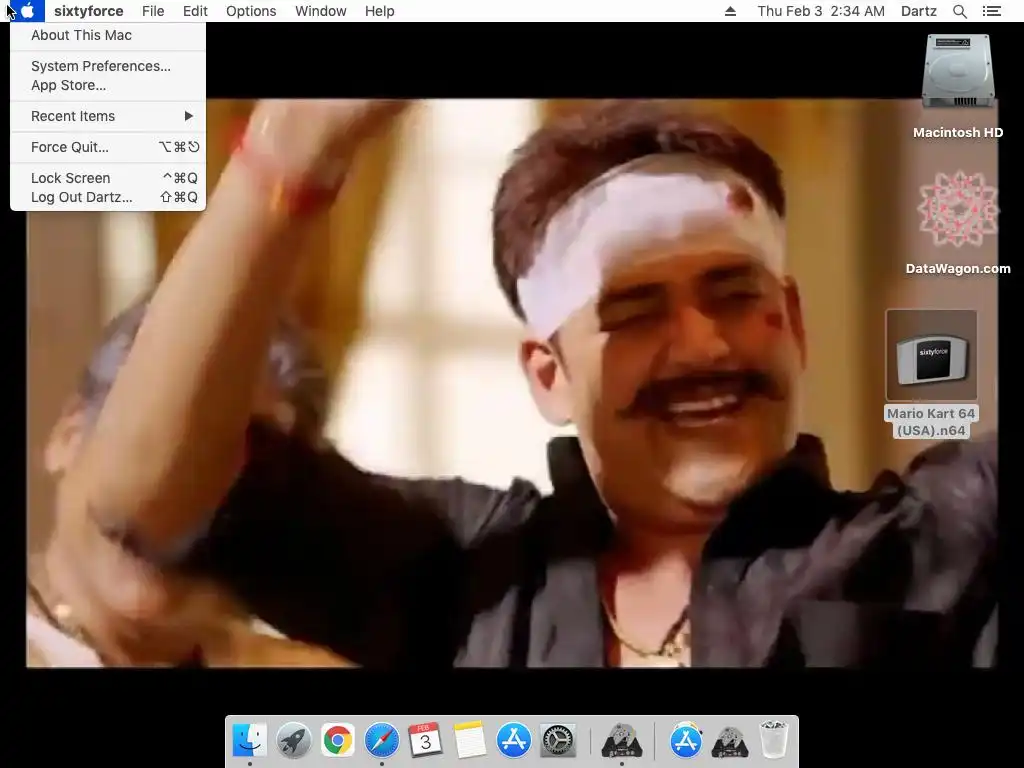Open Spotlight search magnifier icon
Screen dimensions: 1024x768
click(959, 11)
